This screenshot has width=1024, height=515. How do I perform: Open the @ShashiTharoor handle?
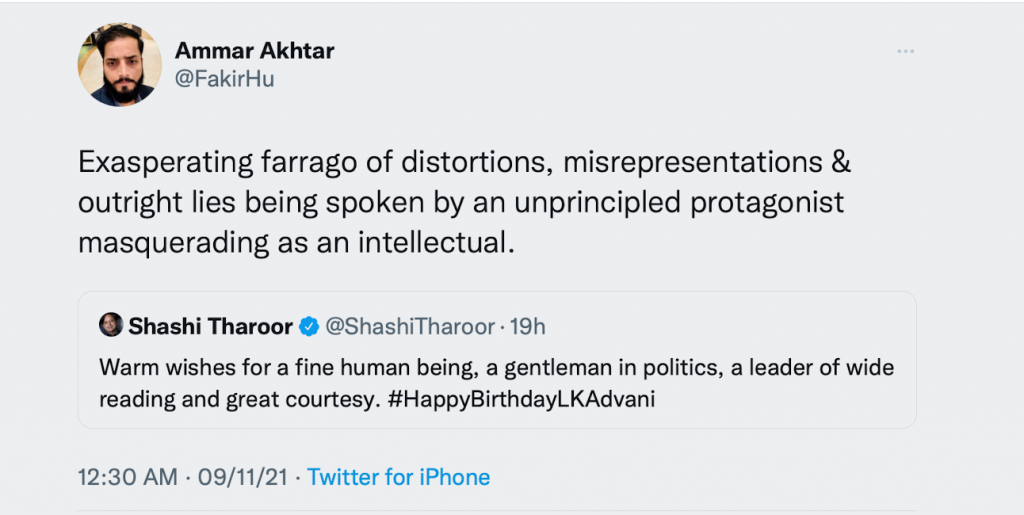pos(410,327)
